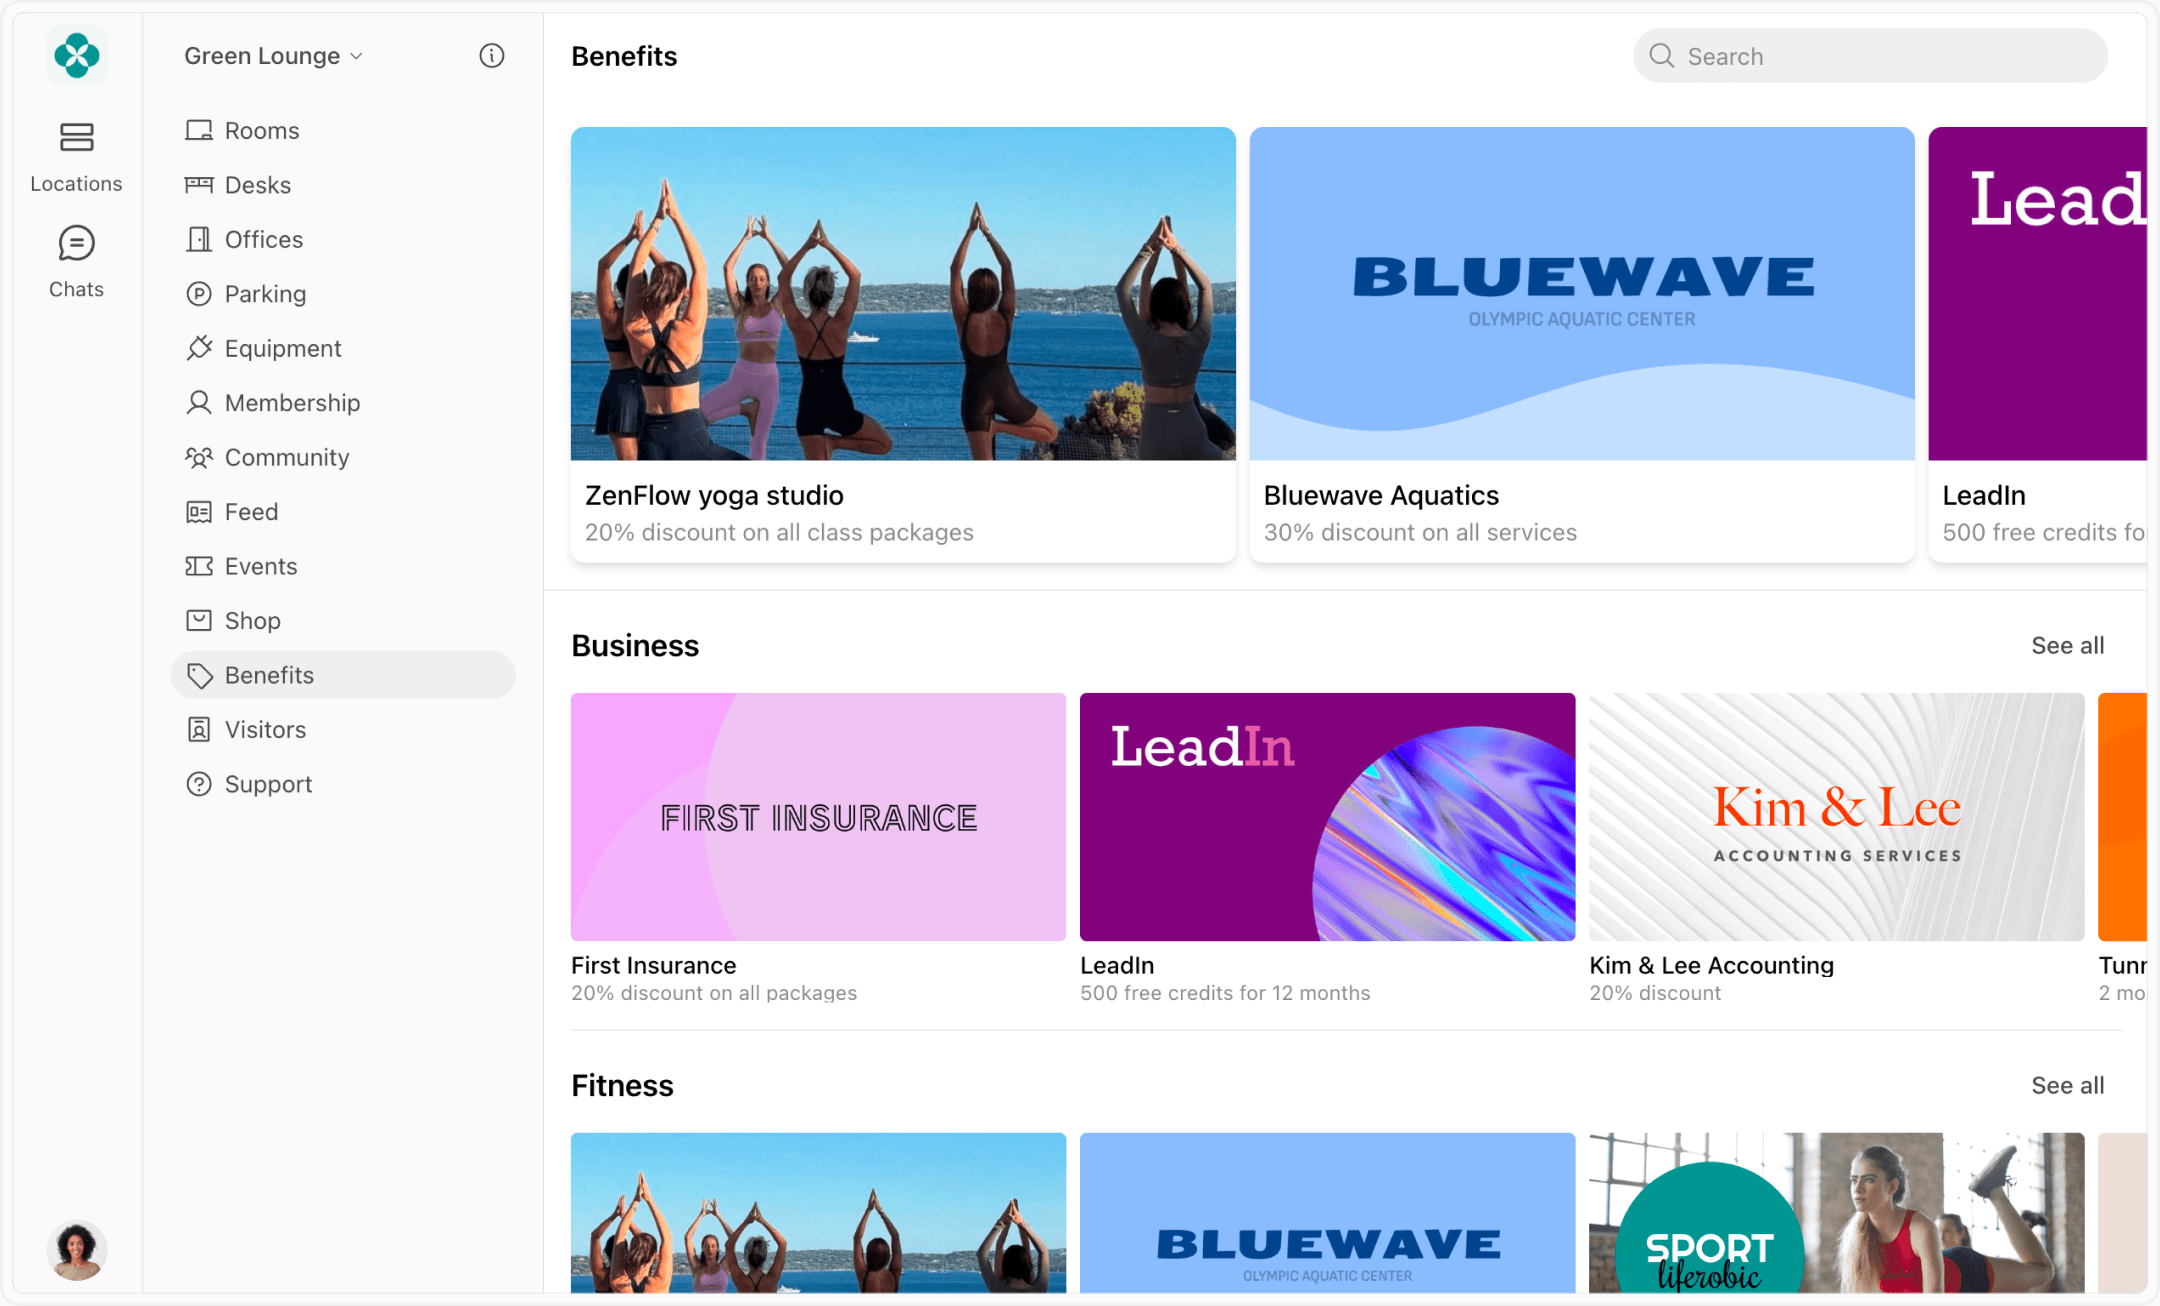
Task: See all Business benefits
Action: pos(2067,645)
